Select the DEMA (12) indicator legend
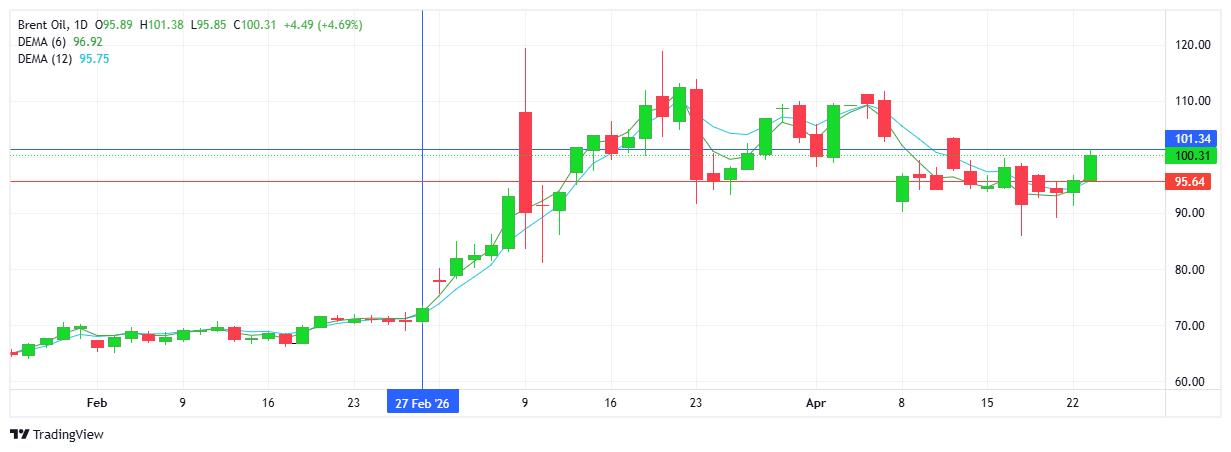 point(46,59)
